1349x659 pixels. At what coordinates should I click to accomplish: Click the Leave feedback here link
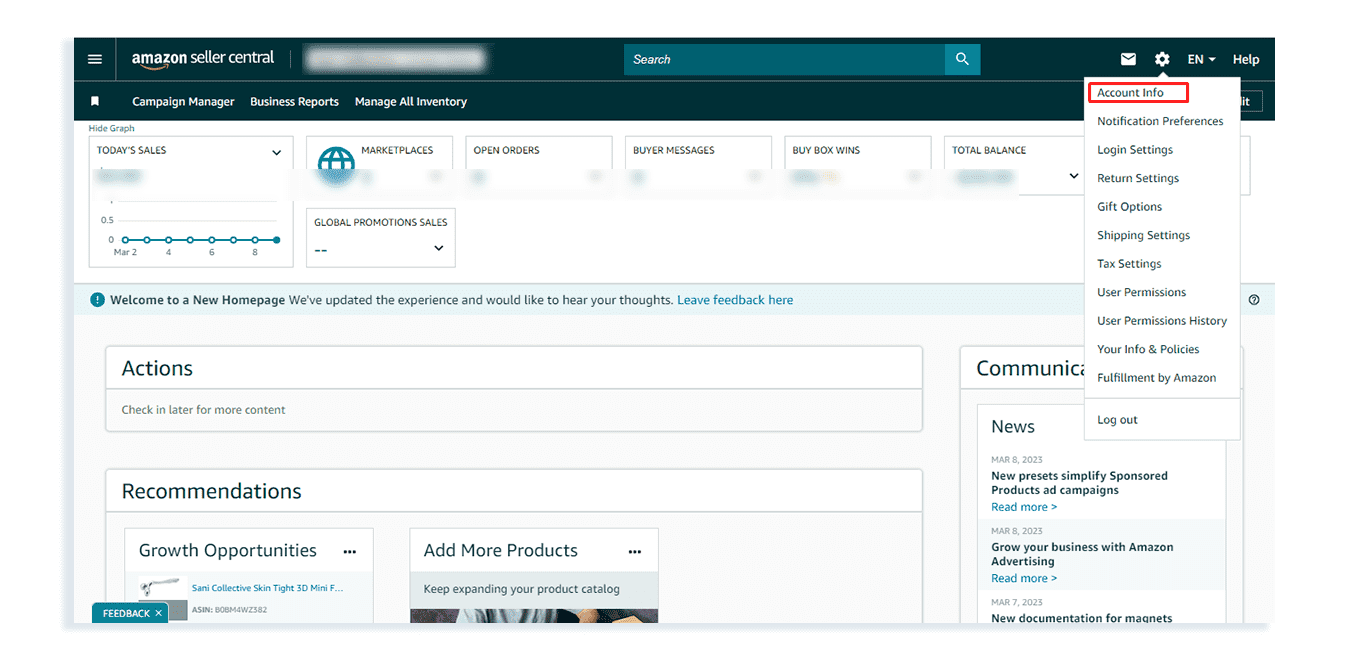tap(735, 299)
